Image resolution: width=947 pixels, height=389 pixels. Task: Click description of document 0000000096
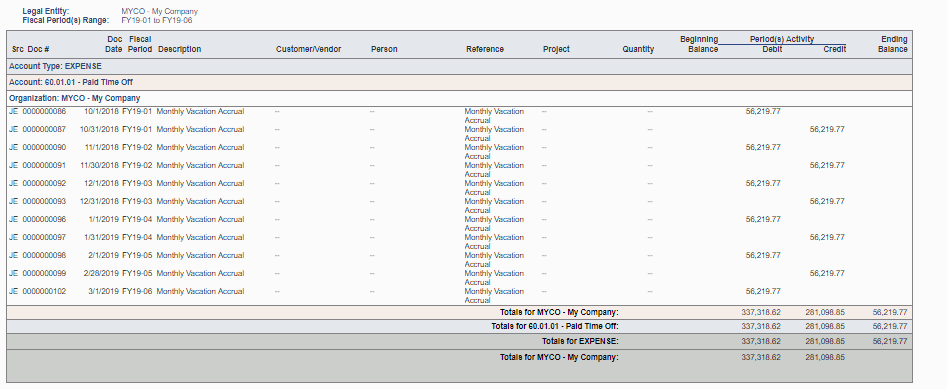coord(200,219)
